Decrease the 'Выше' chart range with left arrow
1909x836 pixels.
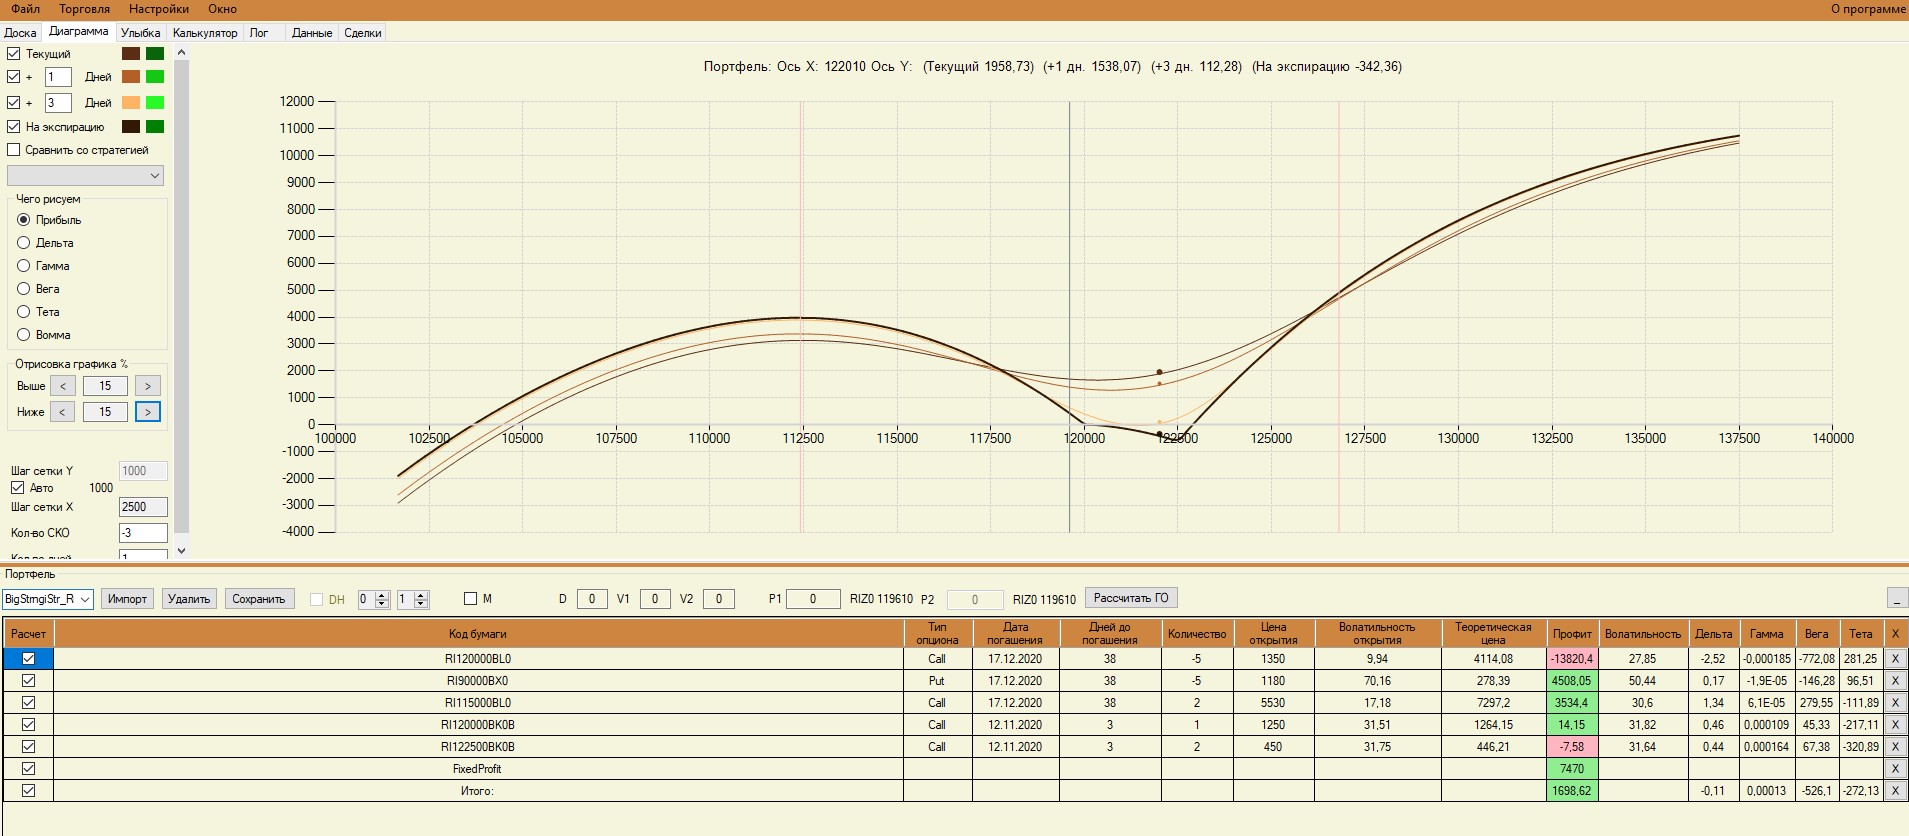pyautogui.click(x=63, y=386)
